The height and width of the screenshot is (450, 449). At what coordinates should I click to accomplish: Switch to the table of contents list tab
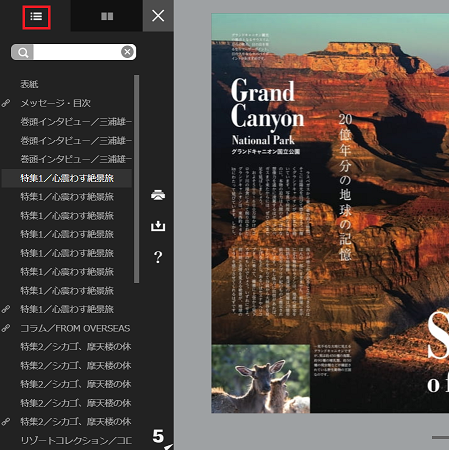tap(36, 17)
